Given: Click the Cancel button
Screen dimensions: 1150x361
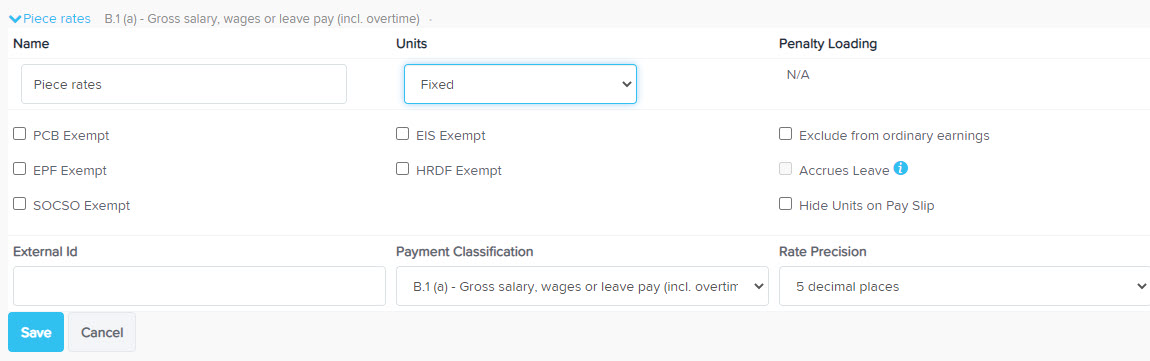Looking at the screenshot, I should 102,332.
